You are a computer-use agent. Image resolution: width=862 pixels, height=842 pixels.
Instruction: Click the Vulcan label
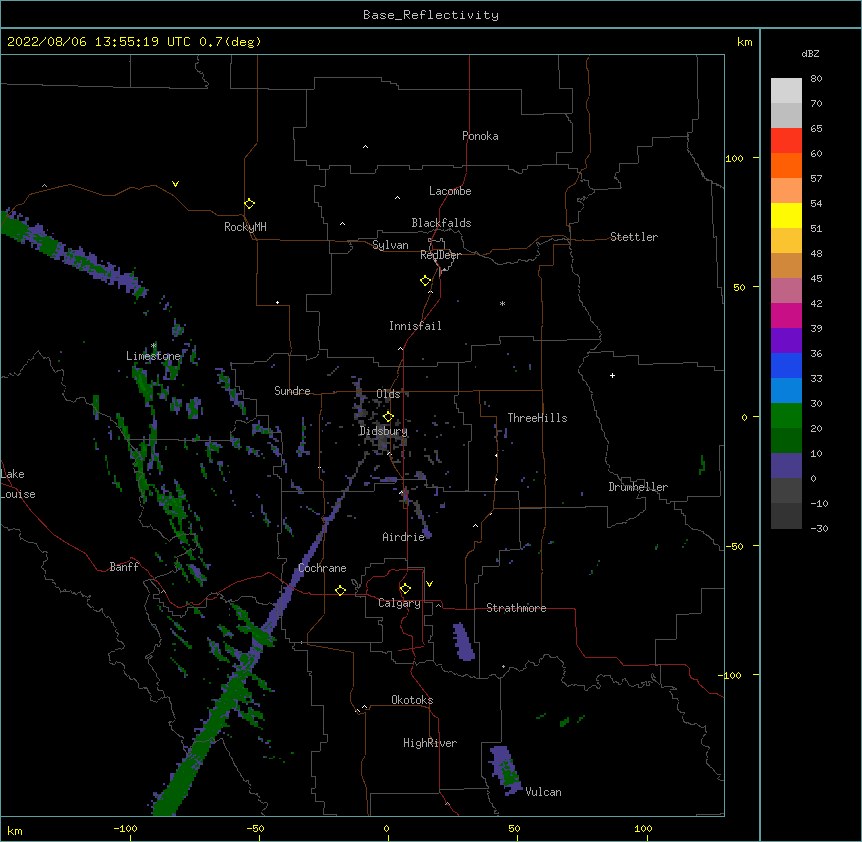click(x=543, y=792)
